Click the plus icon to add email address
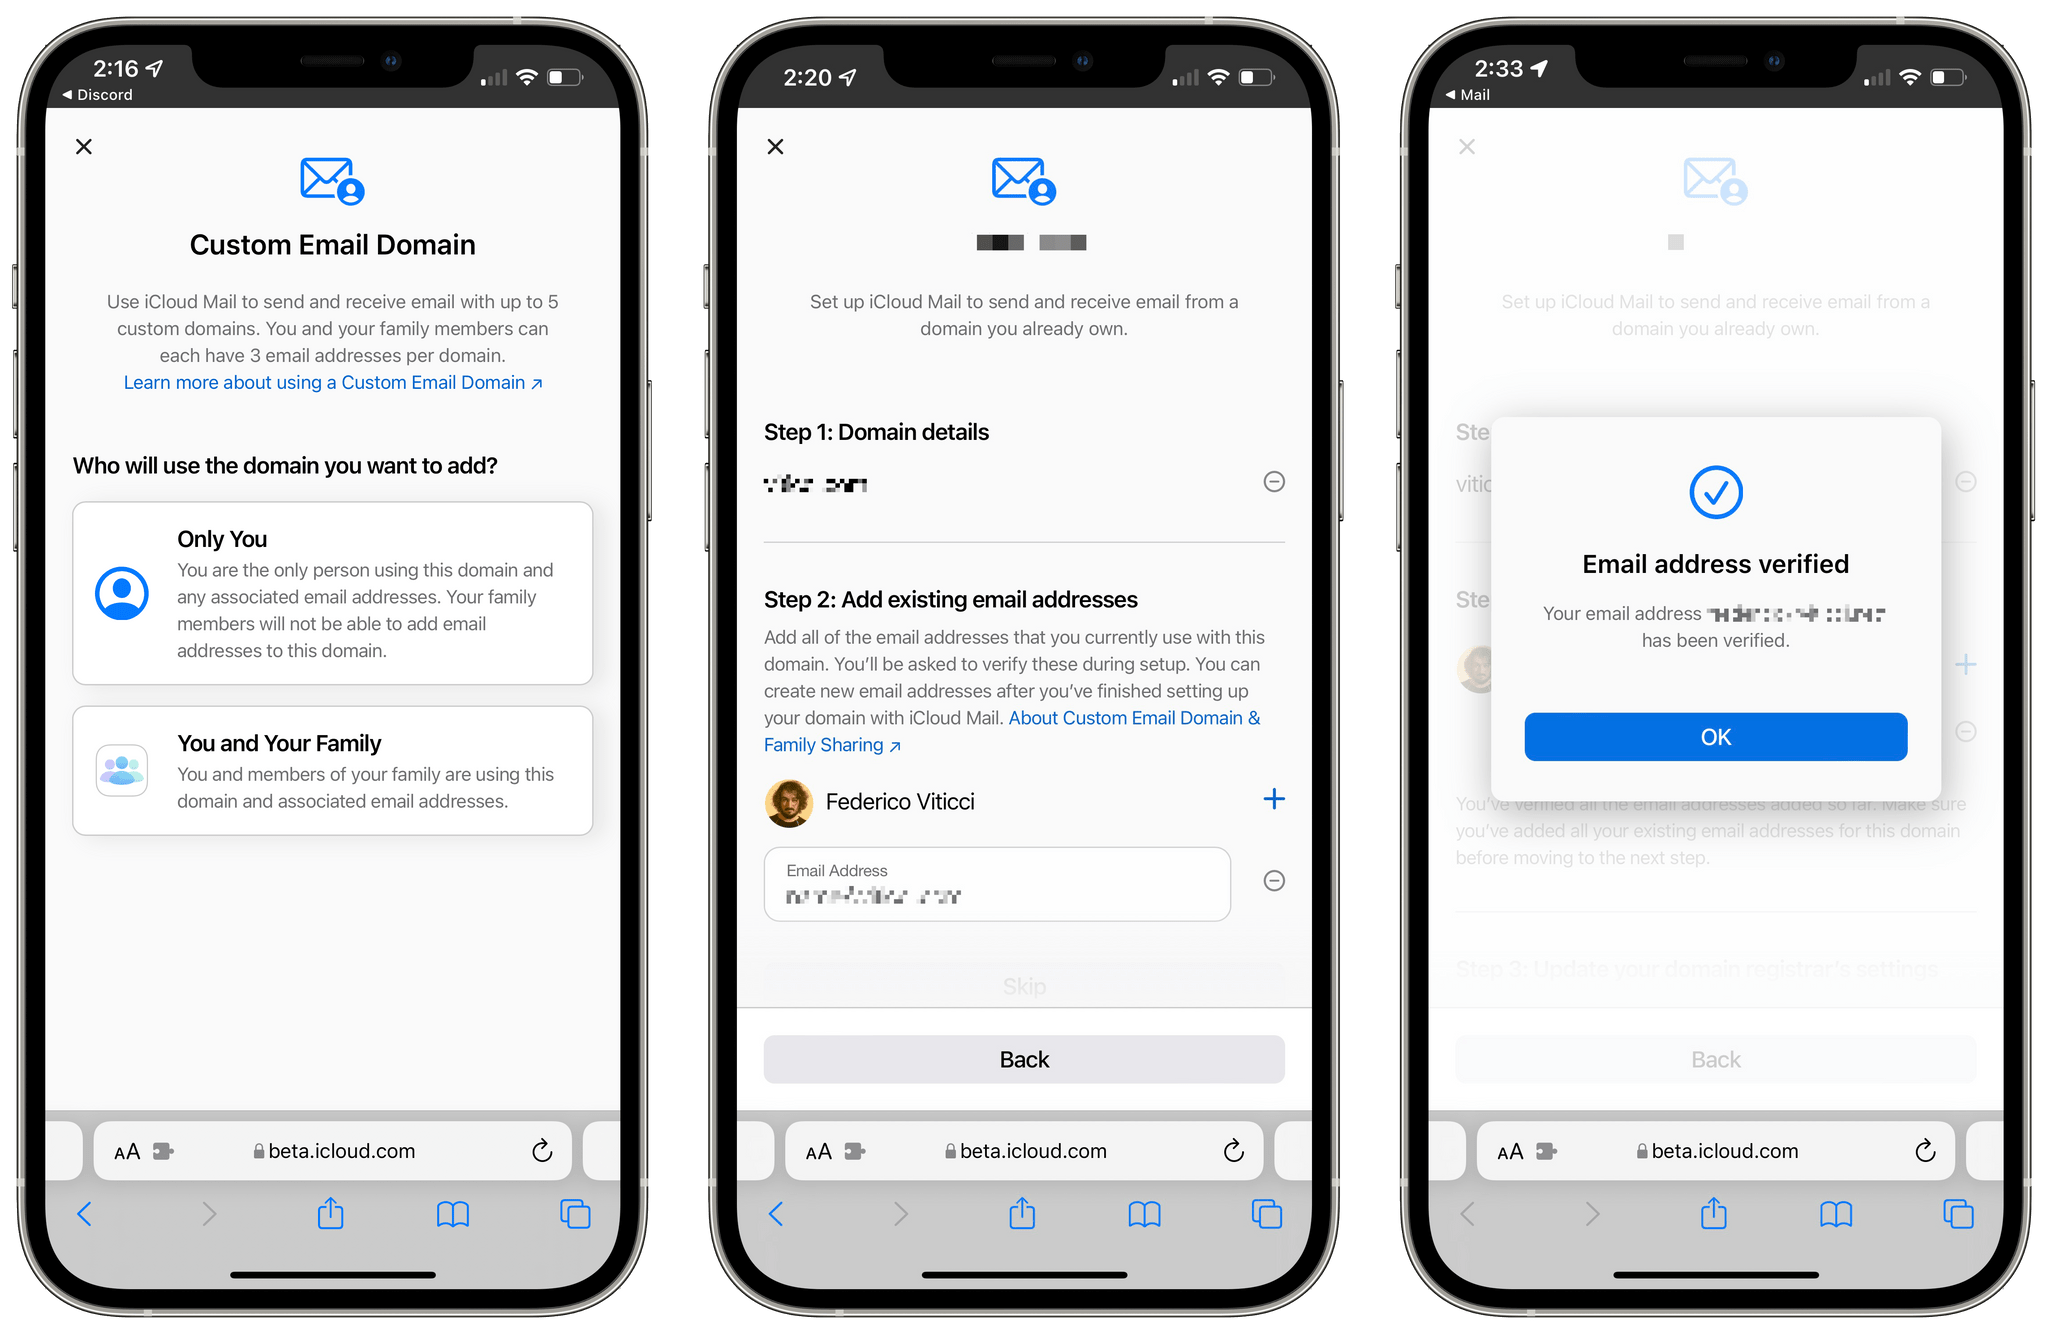 coord(1275,798)
